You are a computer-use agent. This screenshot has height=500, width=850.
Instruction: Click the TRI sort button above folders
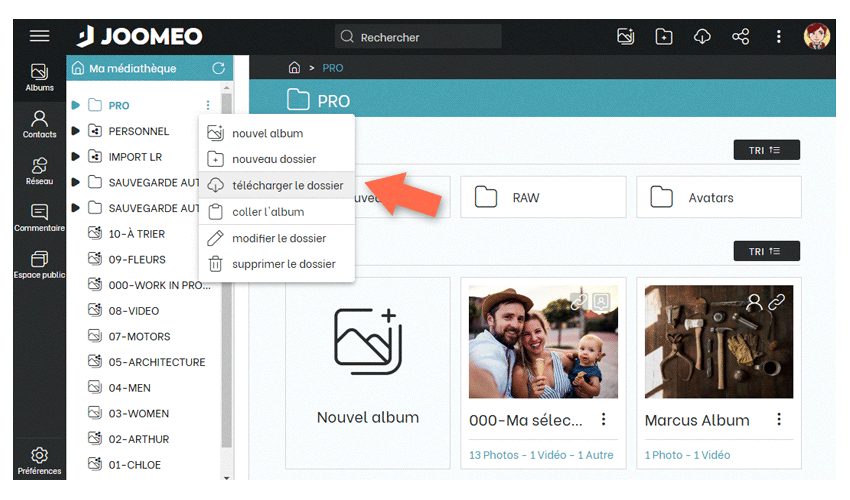tap(766, 150)
